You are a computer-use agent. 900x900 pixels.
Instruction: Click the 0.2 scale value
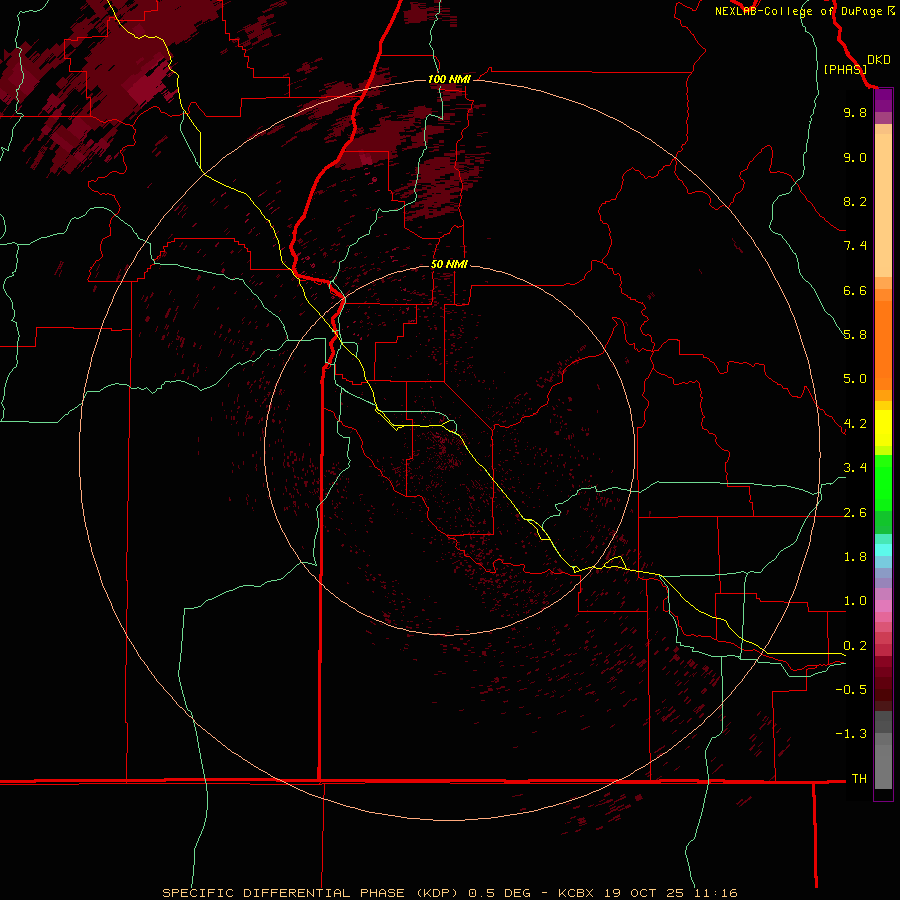(855, 646)
